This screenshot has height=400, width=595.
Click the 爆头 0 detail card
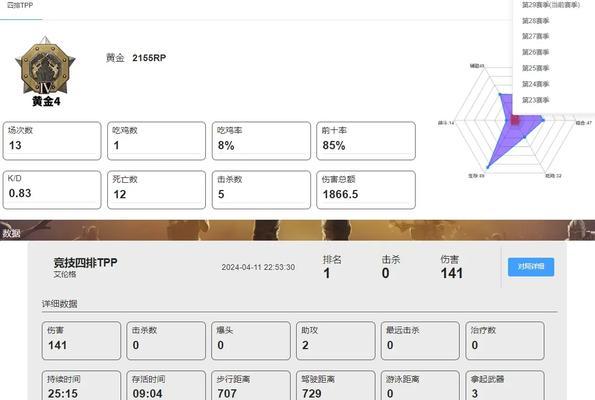pyautogui.click(x=251, y=340)
